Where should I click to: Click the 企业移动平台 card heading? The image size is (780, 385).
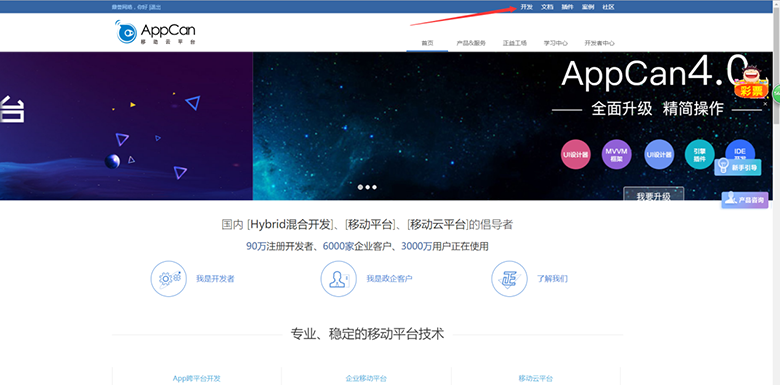point(366,379)
